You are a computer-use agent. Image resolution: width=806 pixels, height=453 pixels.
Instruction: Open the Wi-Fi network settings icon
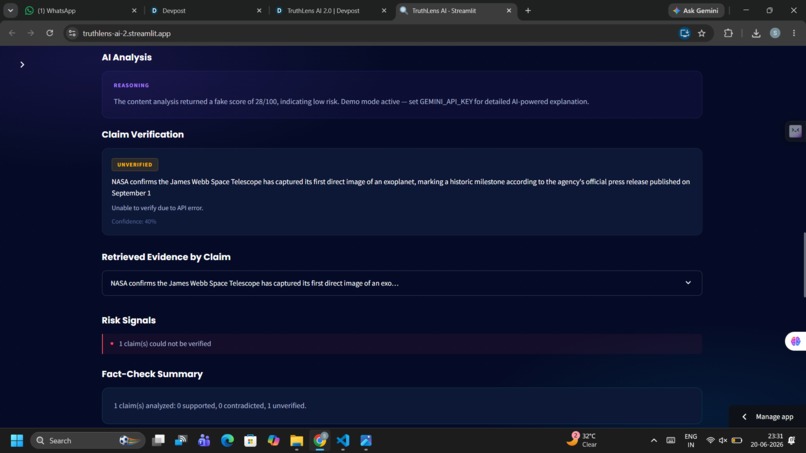coord(710,441)
